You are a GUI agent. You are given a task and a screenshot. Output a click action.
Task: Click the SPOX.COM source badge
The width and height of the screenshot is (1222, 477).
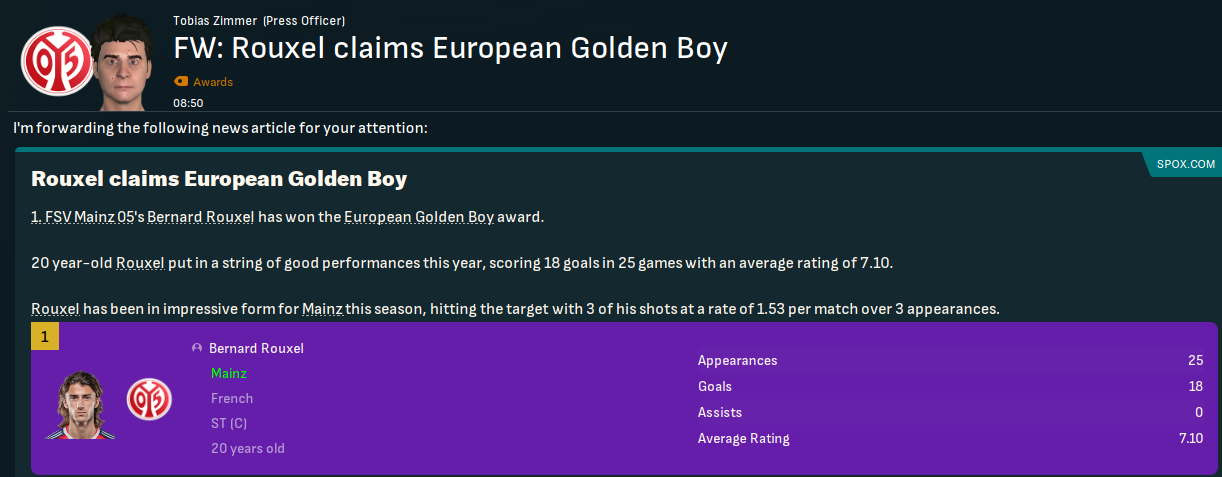(1185, 163)
